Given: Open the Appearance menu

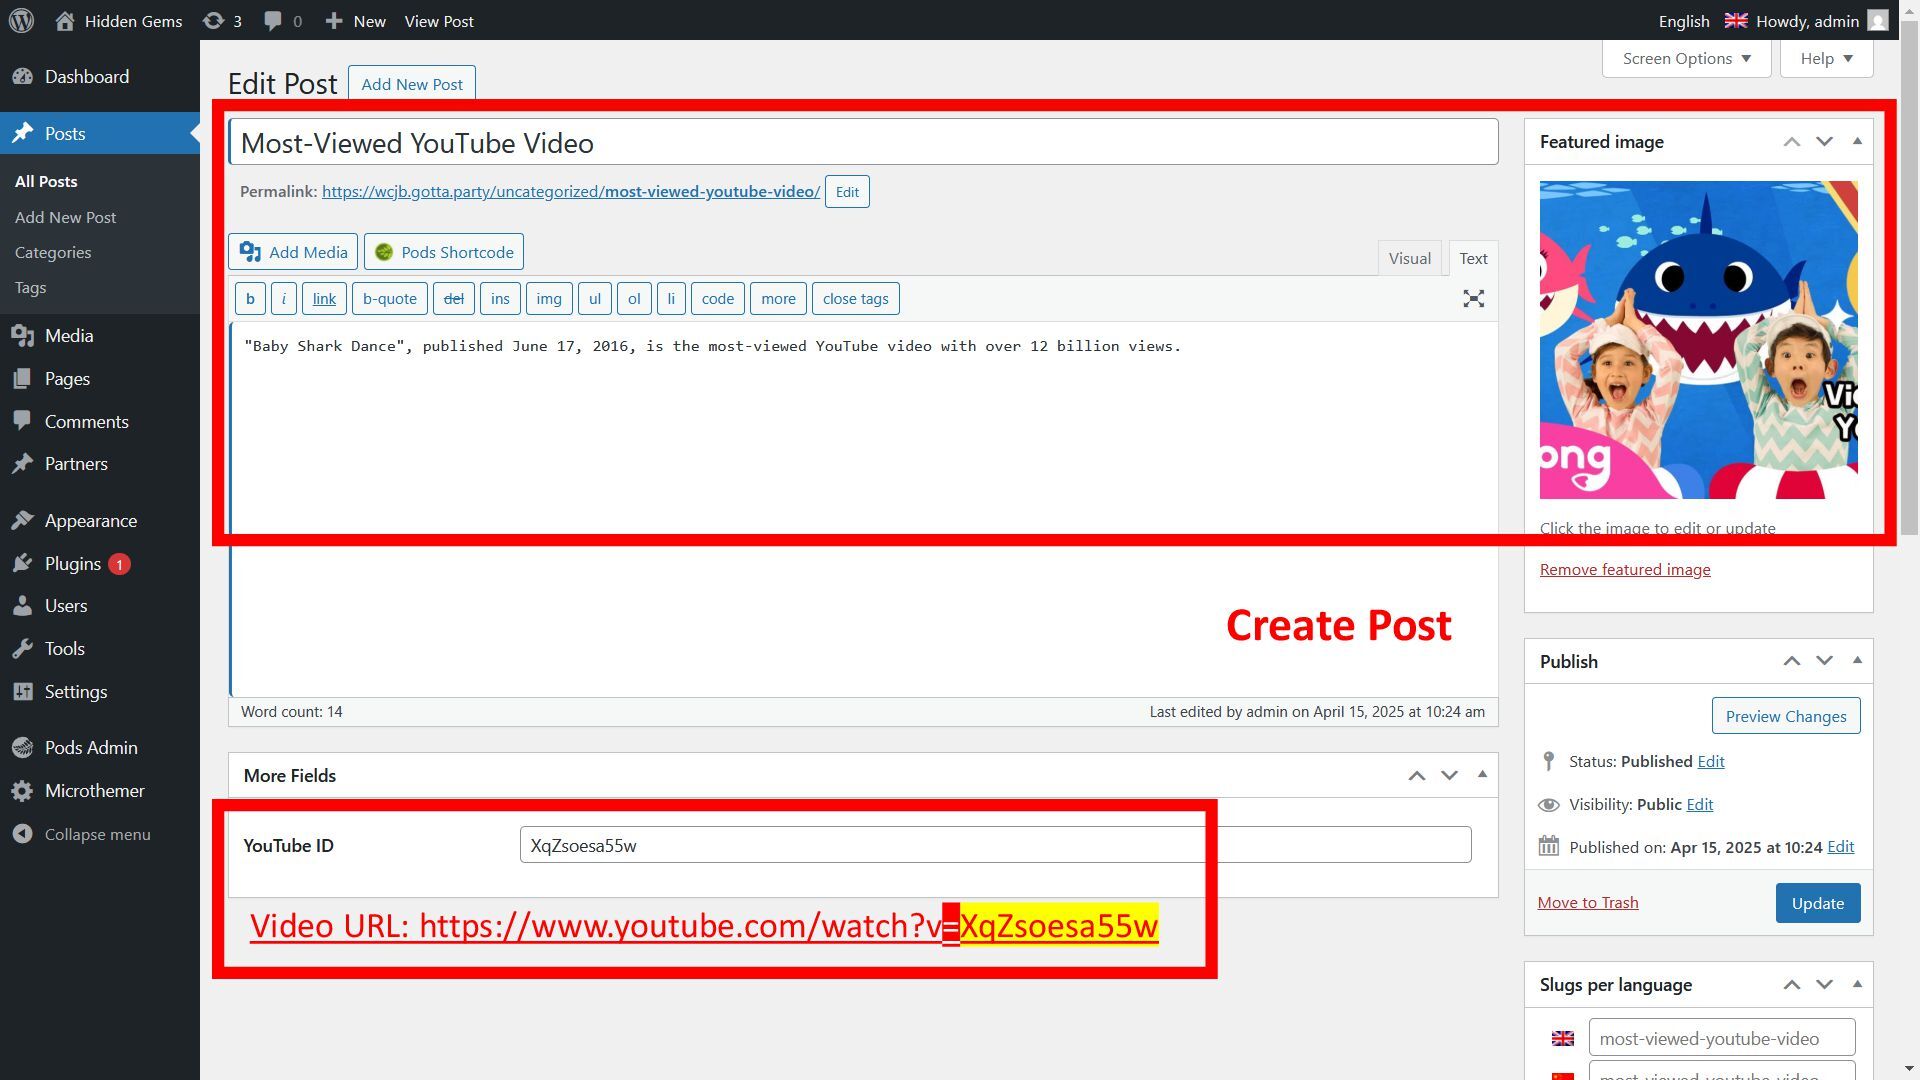Looking at the screenshot, I should [100, 521].
